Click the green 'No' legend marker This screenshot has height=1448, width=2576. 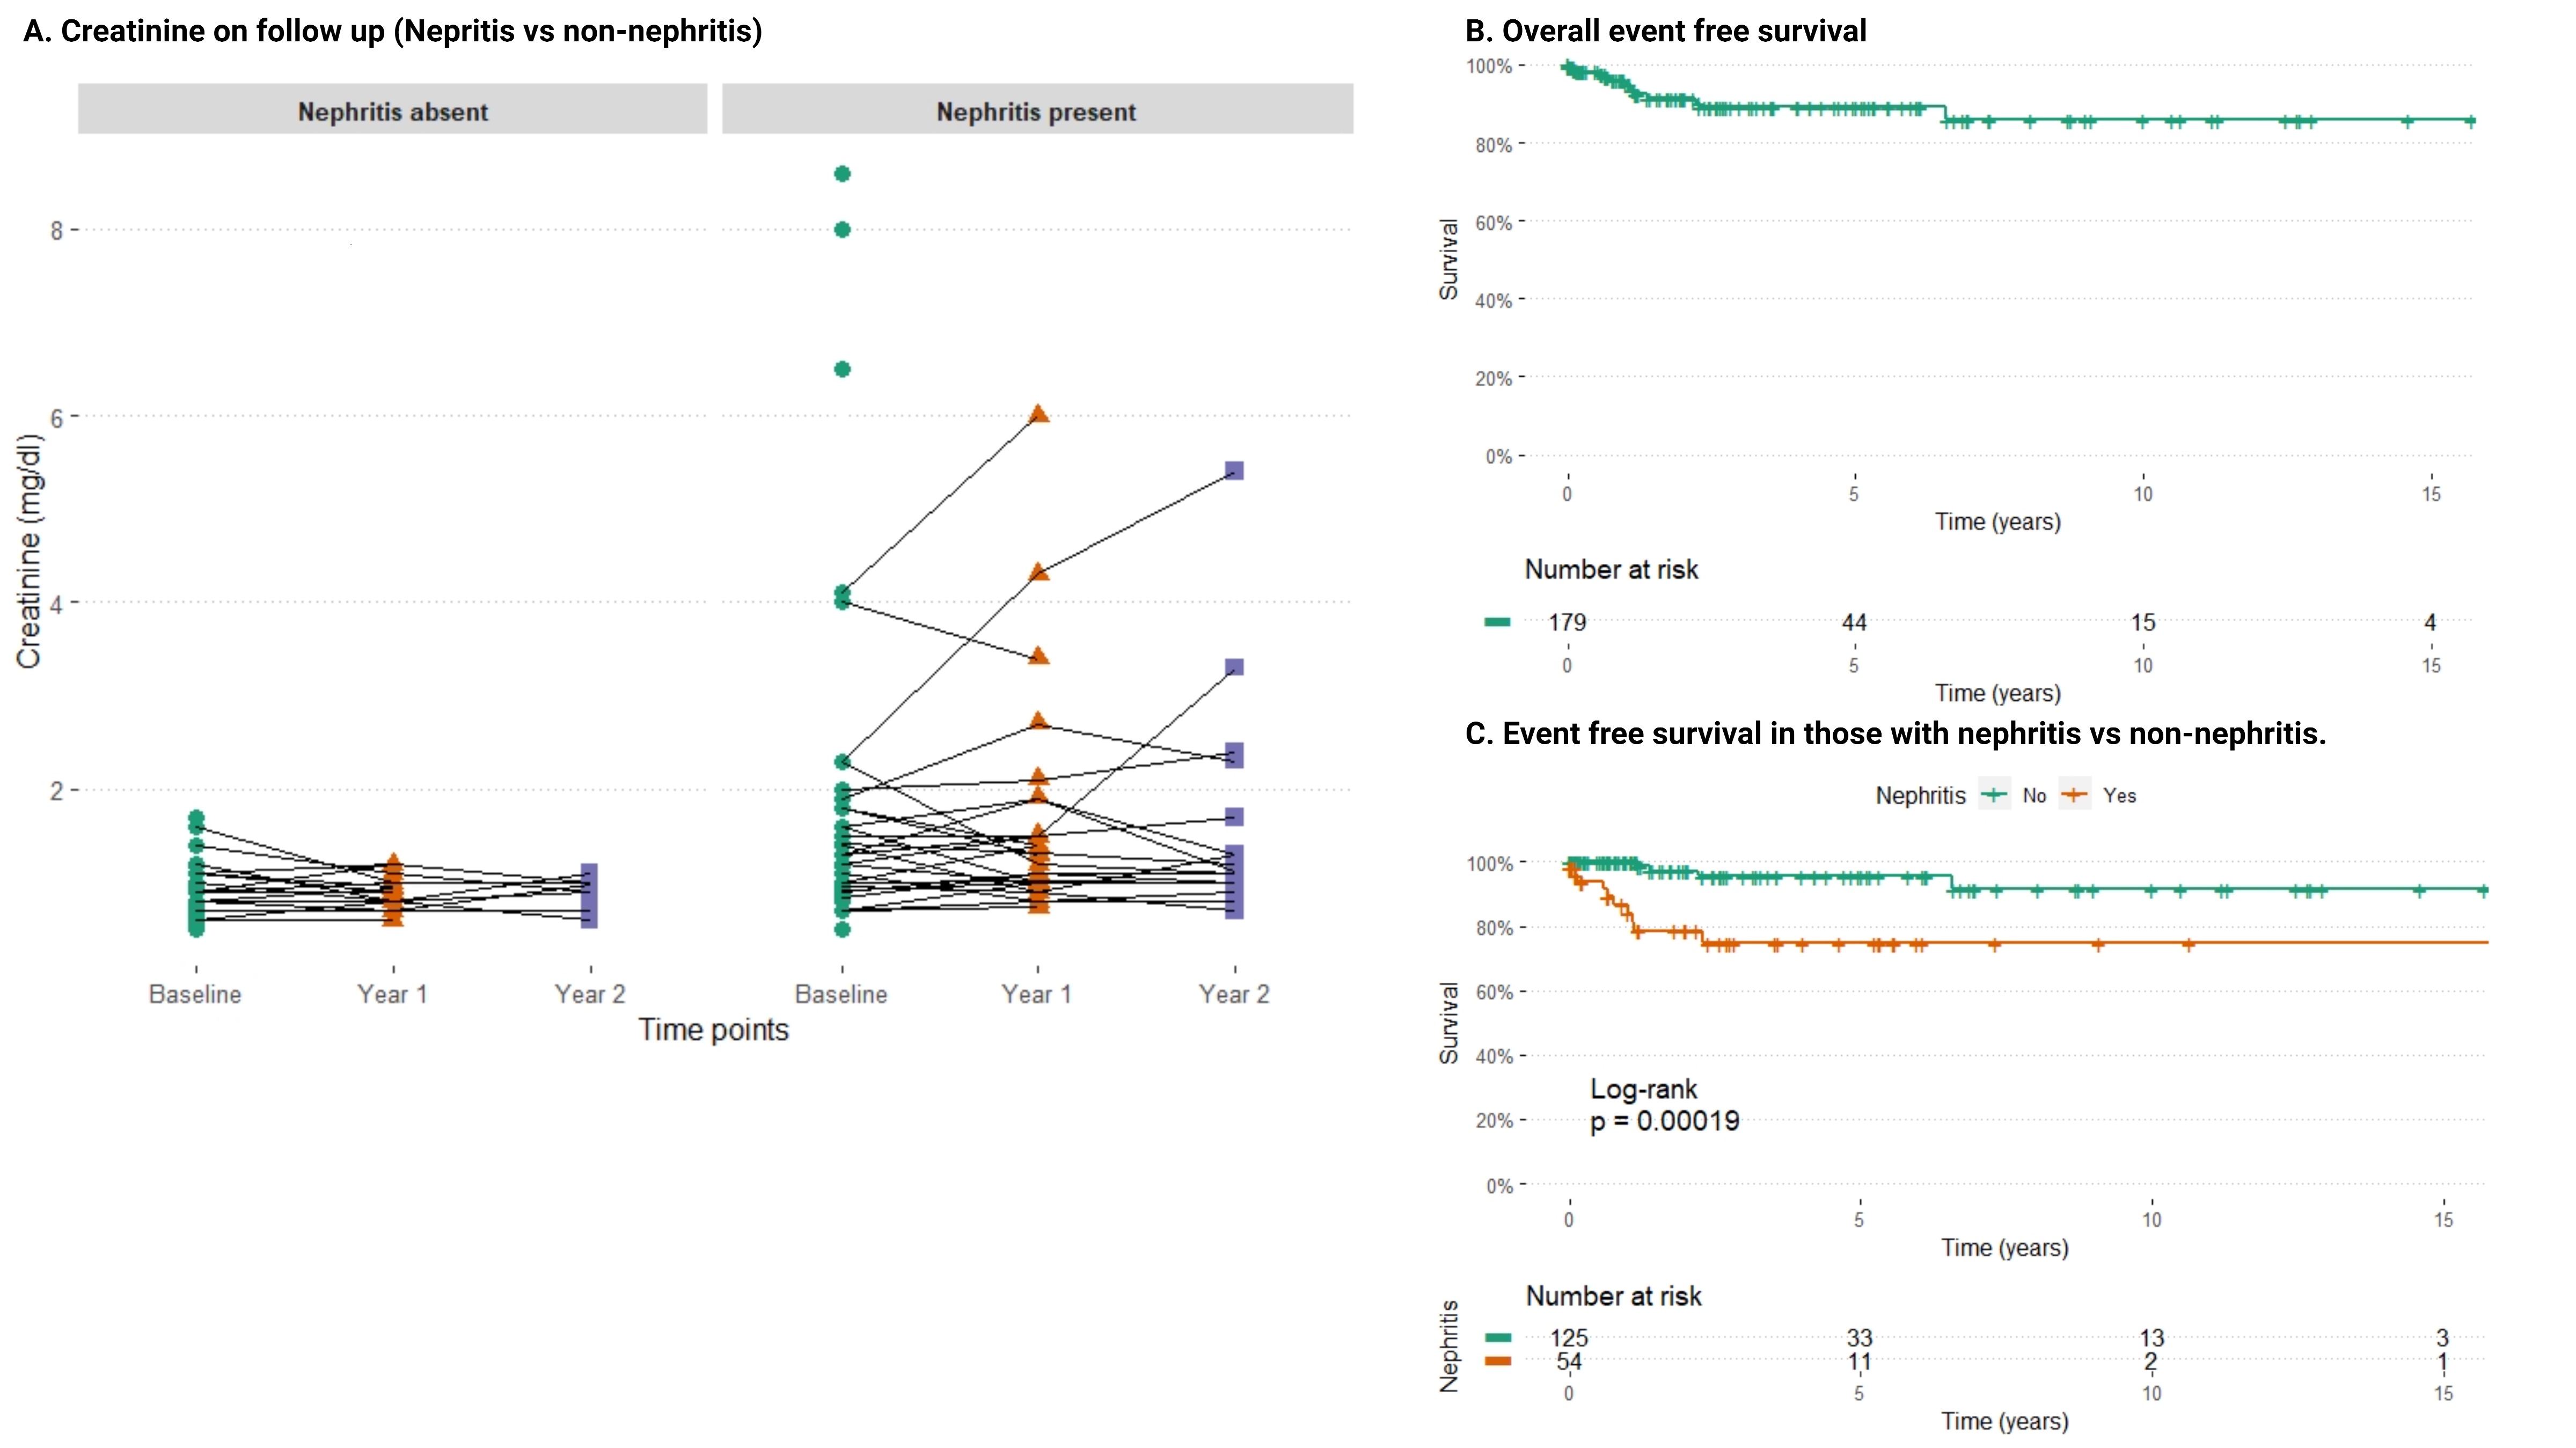tap(1994, 795)
